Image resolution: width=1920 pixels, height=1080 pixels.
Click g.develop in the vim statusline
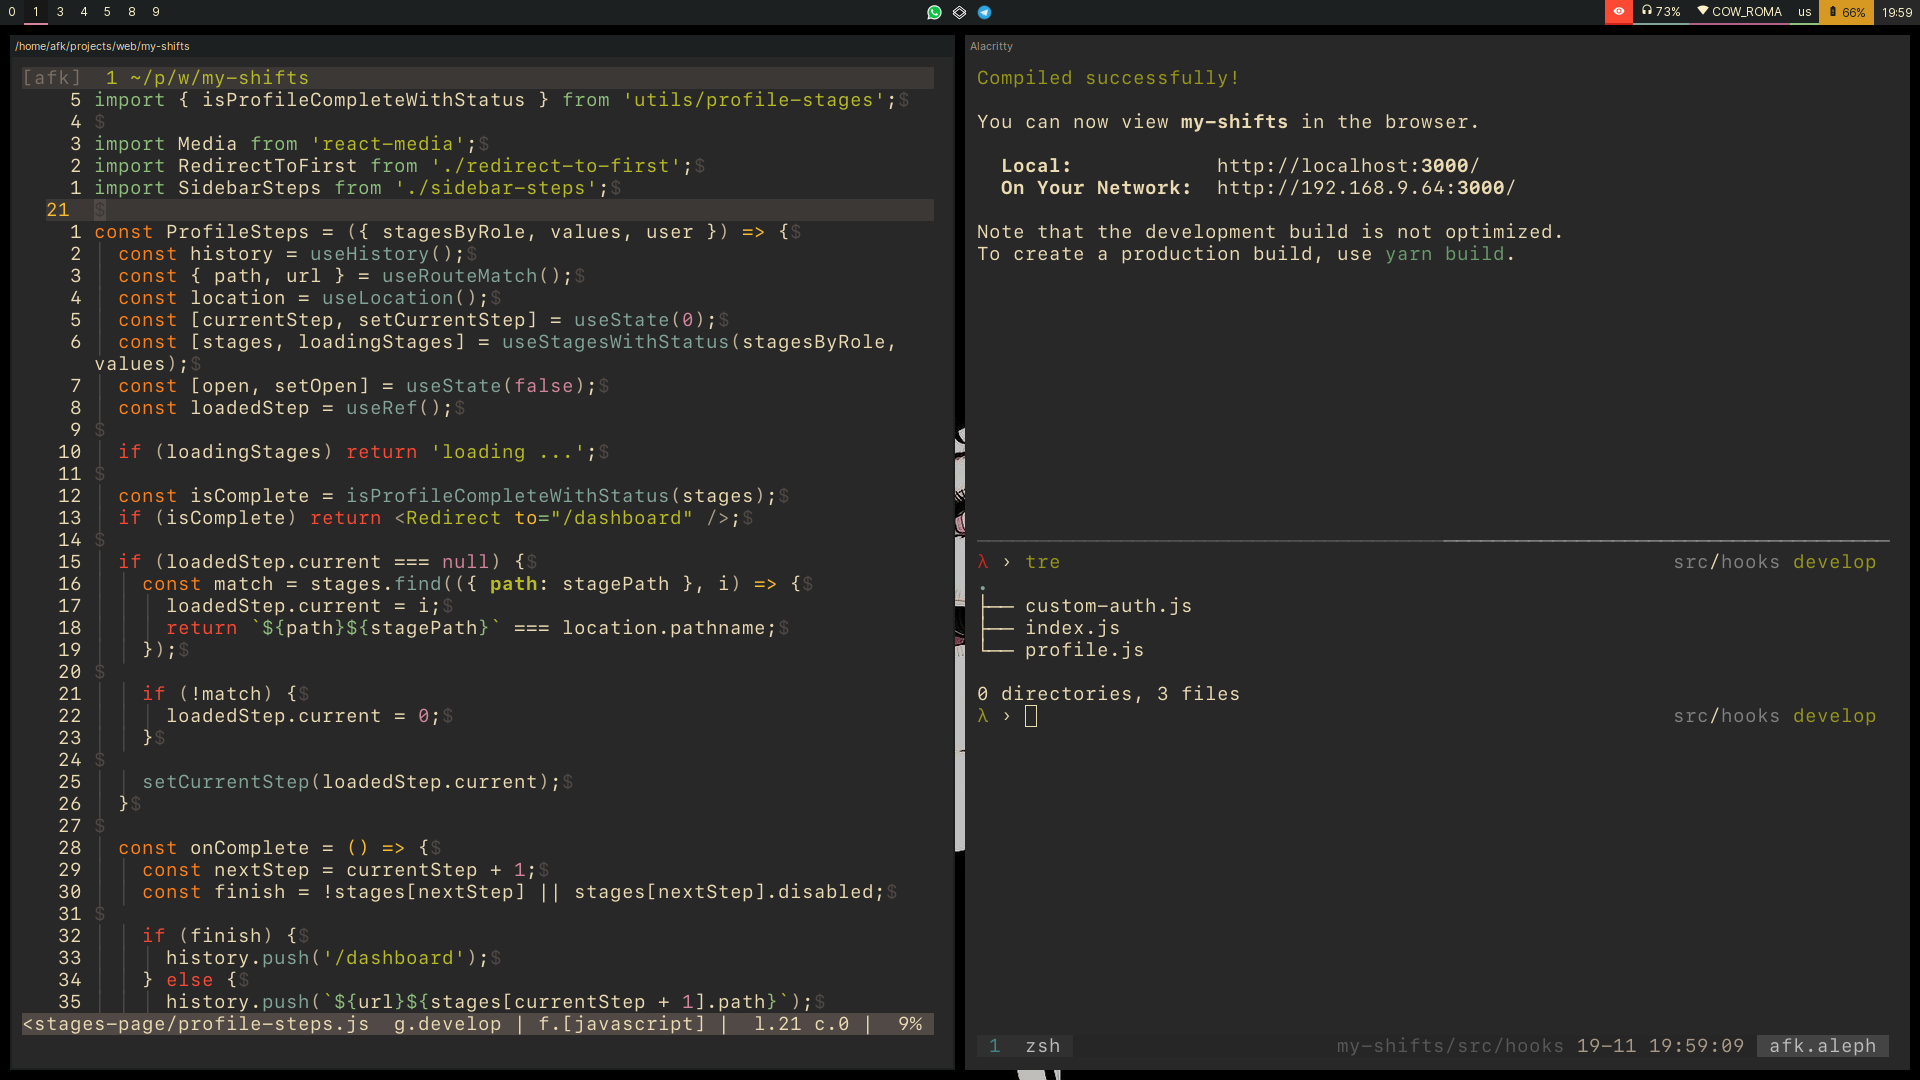click(x=447, y=1024)
